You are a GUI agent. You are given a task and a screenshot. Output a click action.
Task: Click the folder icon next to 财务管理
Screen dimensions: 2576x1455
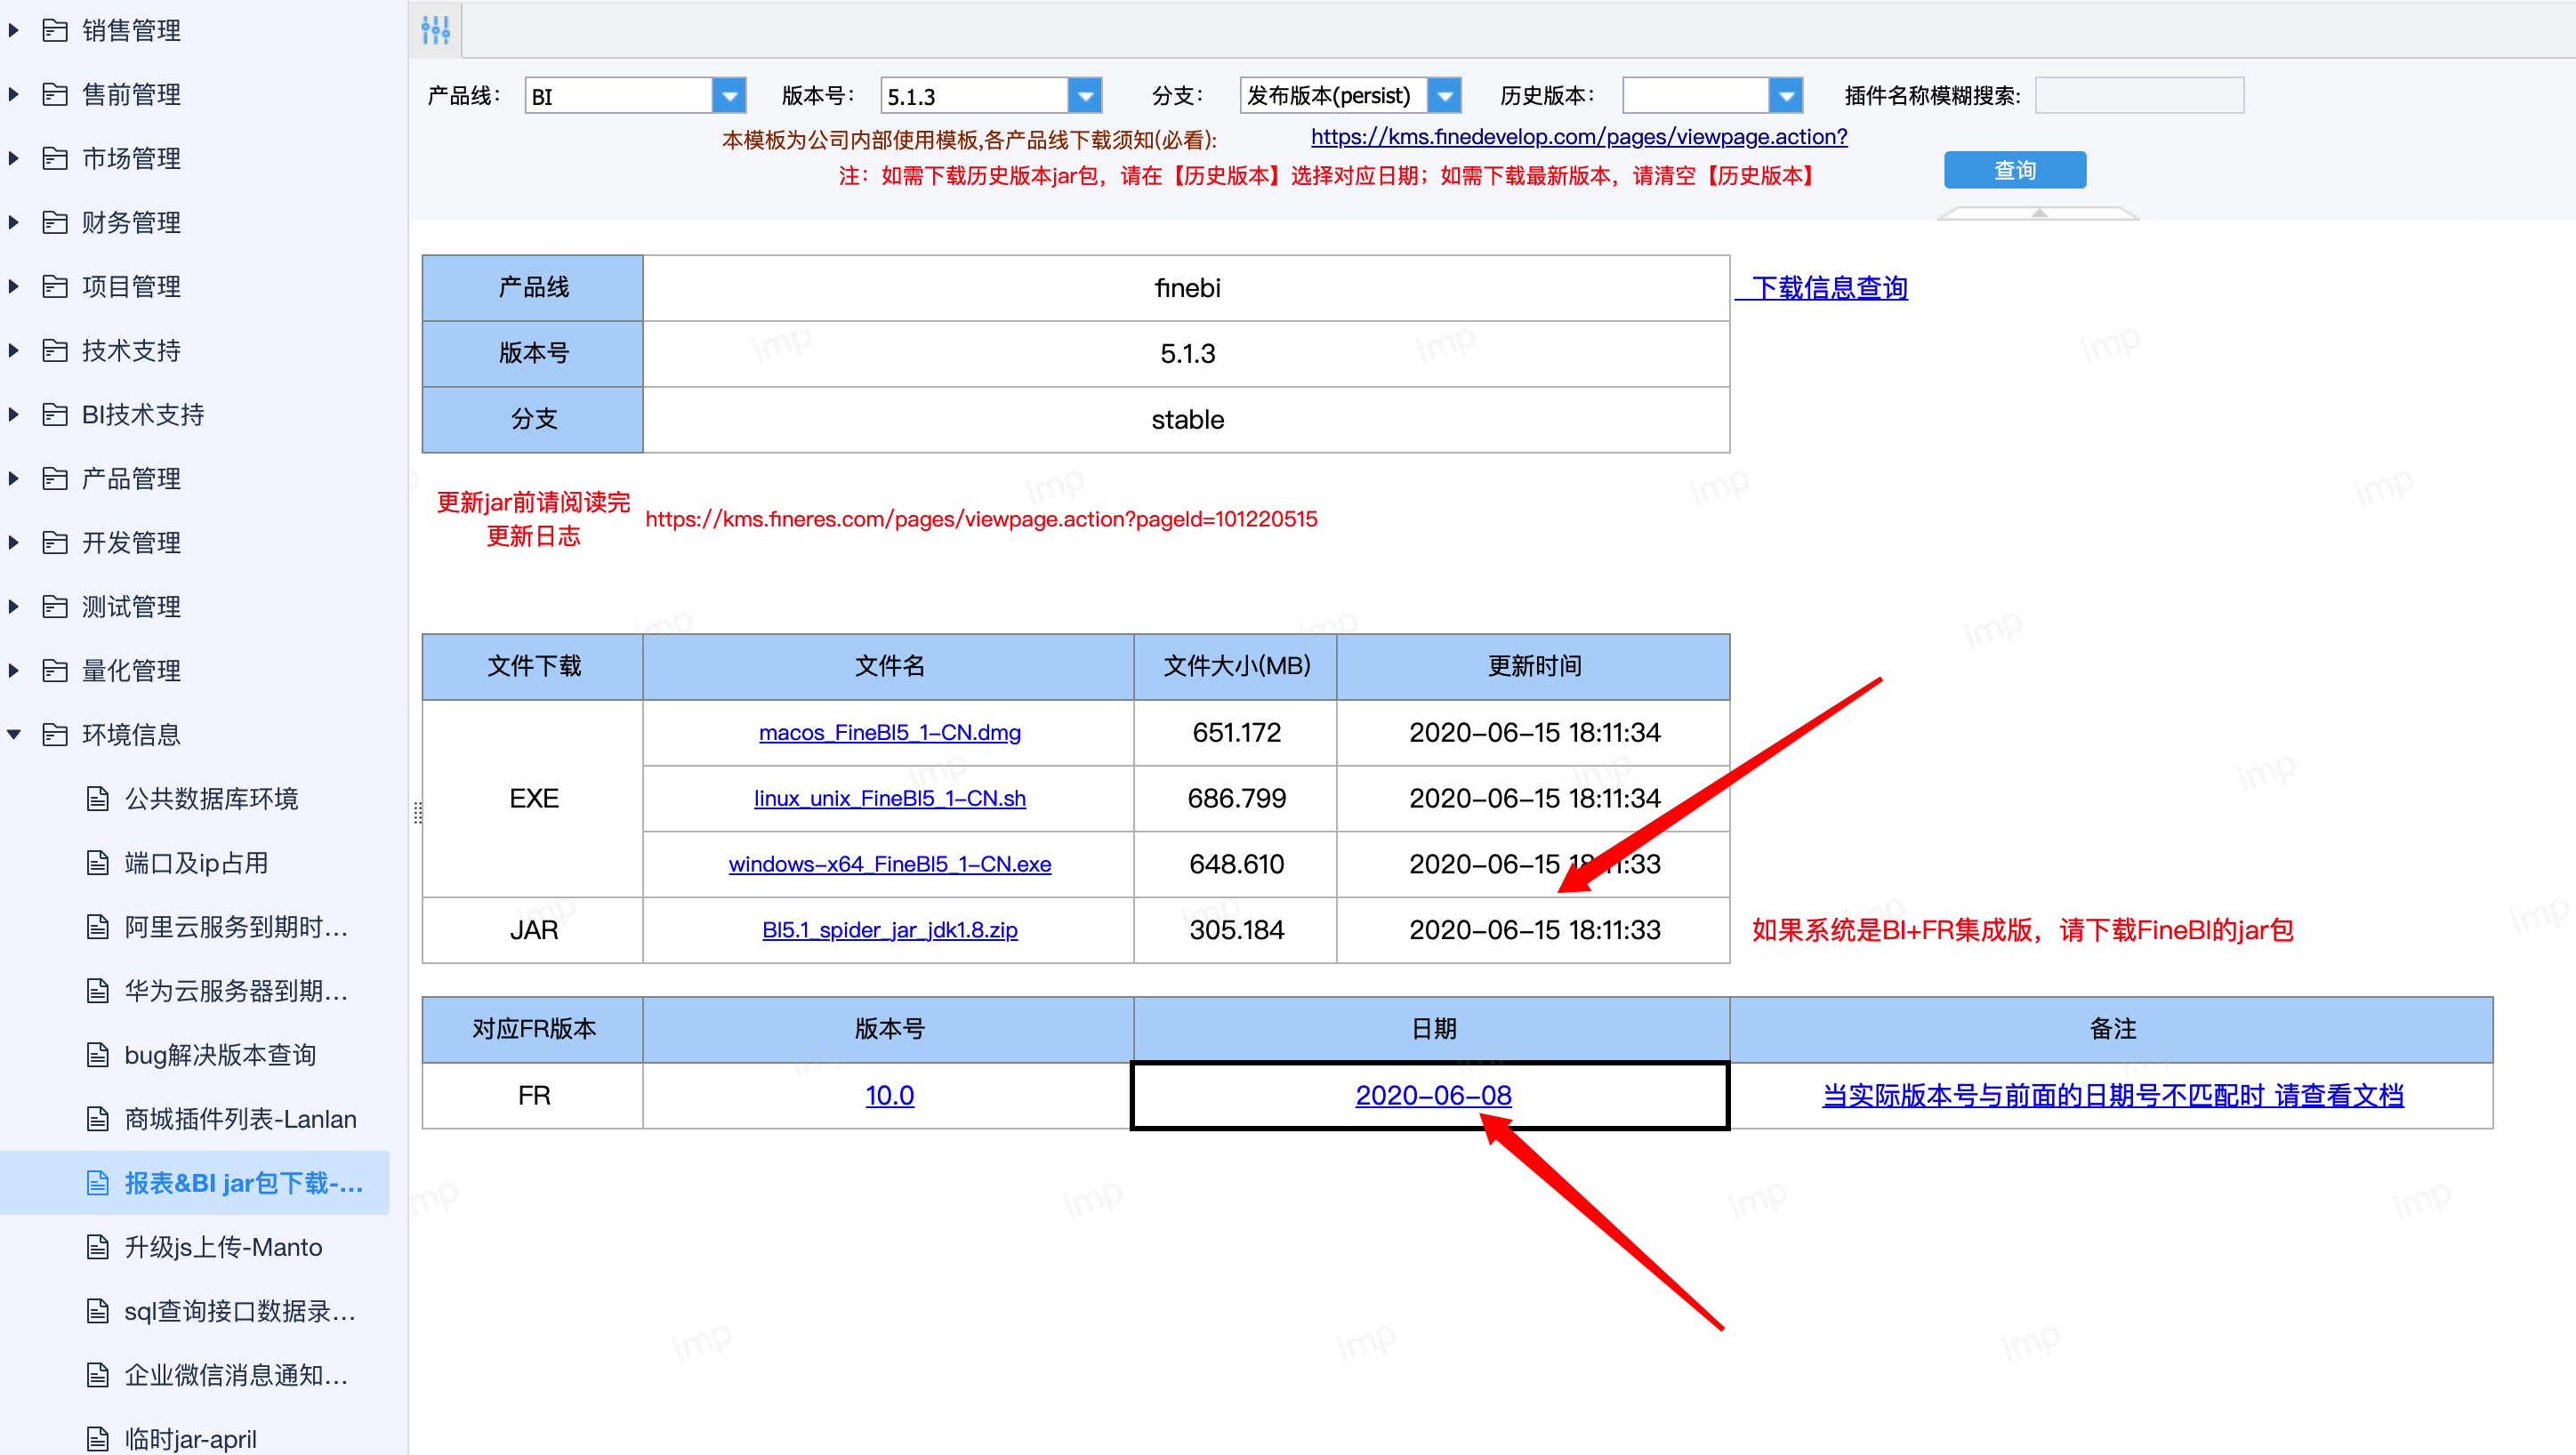55,222
